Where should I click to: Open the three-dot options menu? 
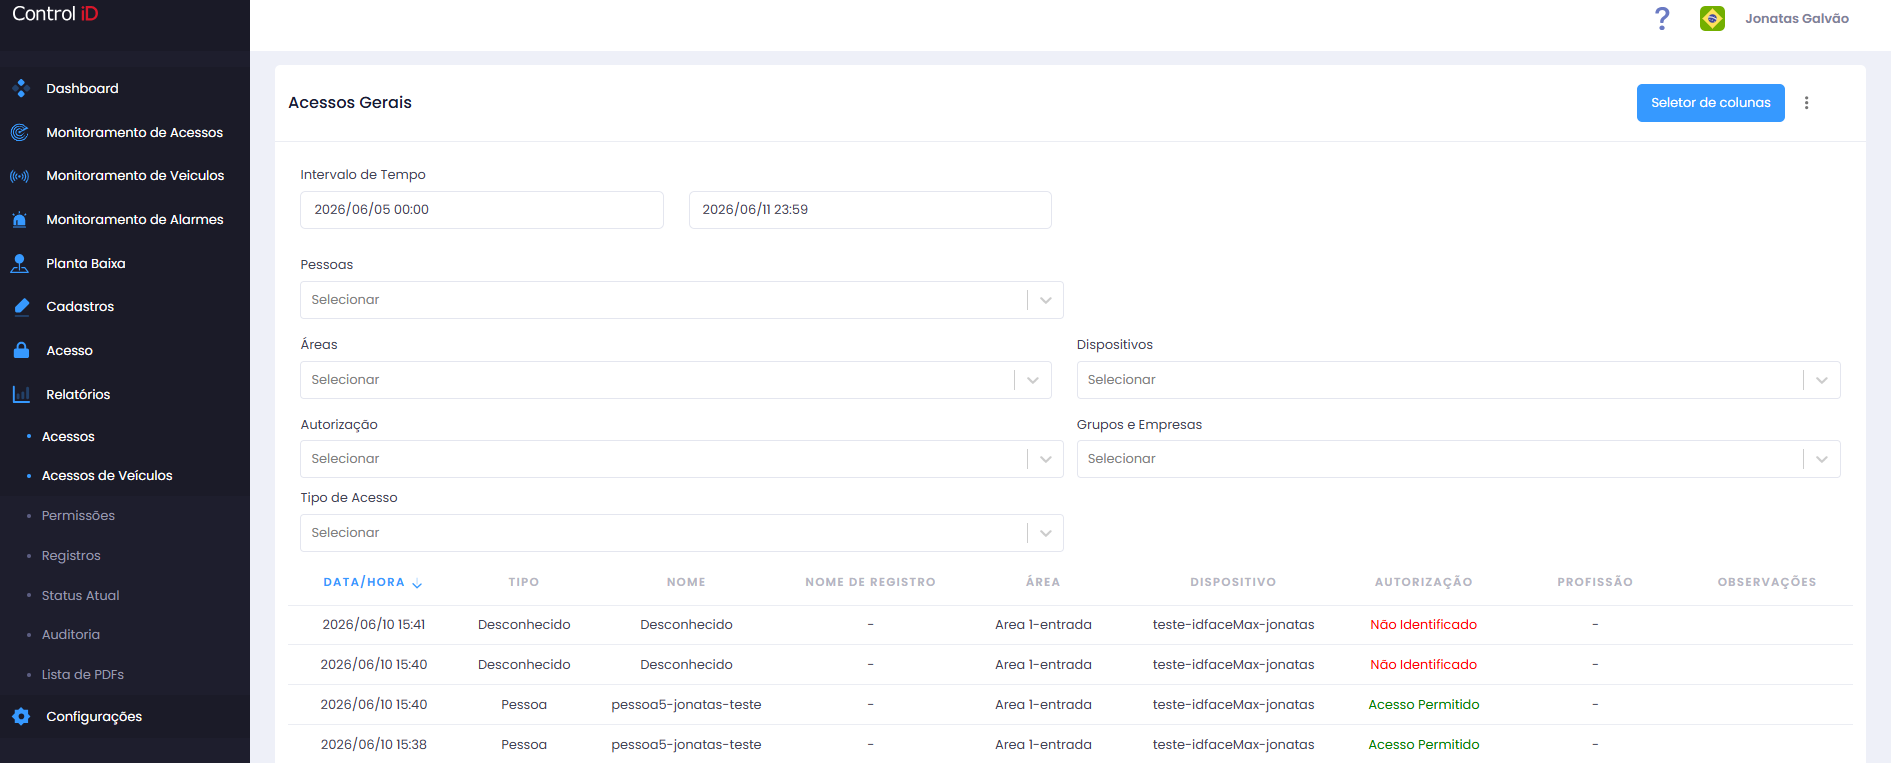(1806, 103)
